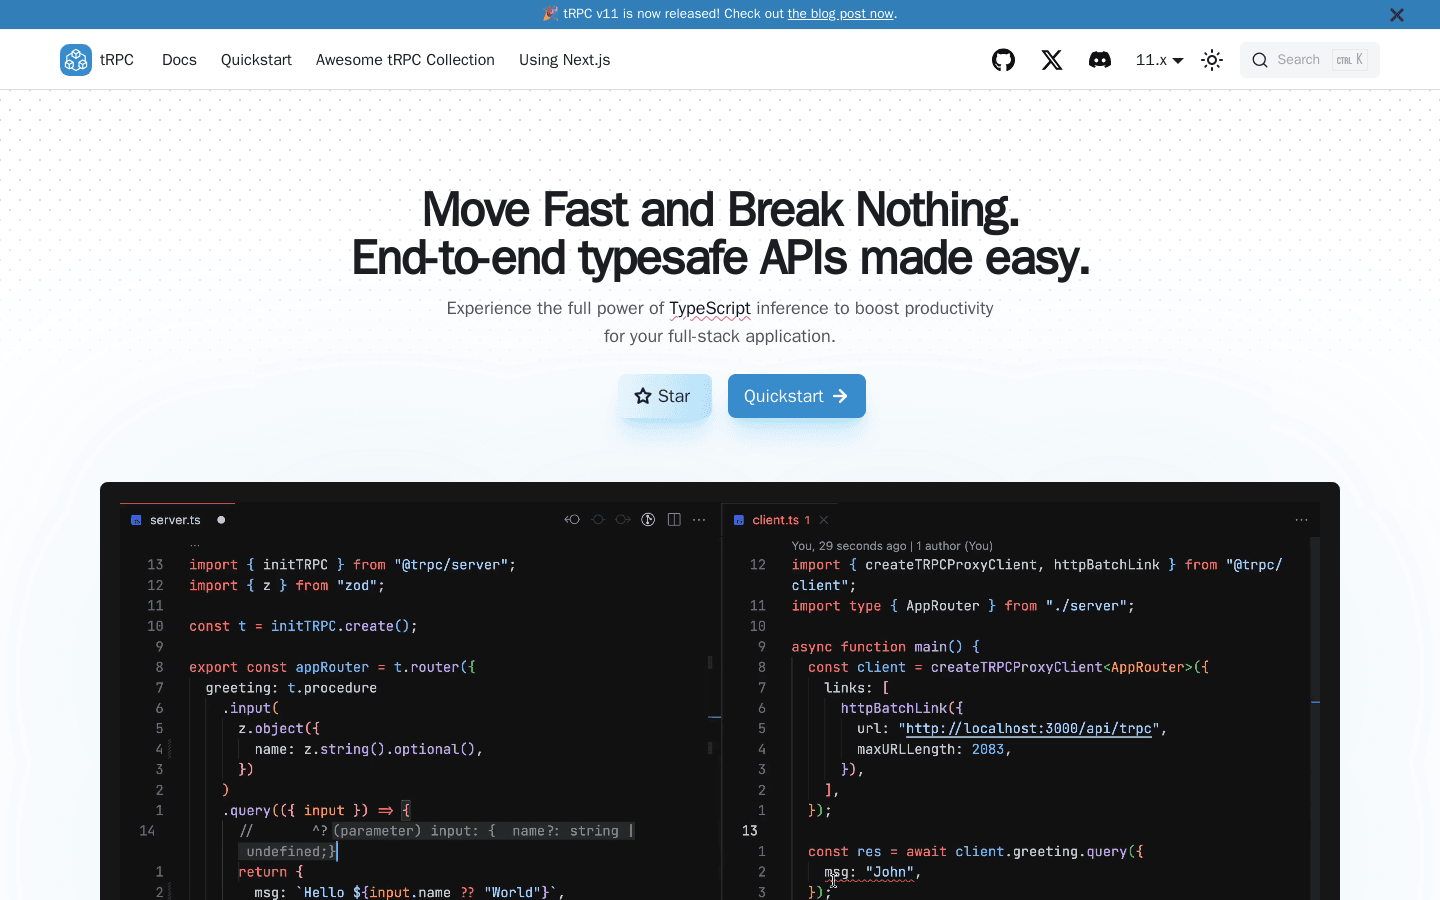Open the tRPC GitHub repository icon

1003,60
